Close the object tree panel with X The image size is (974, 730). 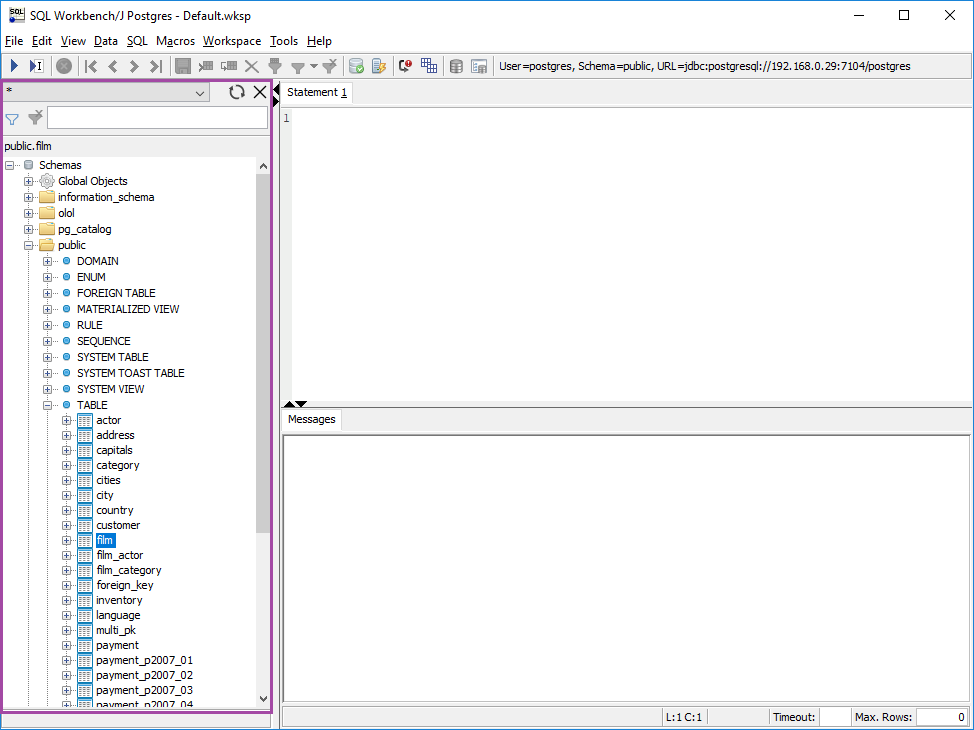pyautogui.click(x=260, y=92)
